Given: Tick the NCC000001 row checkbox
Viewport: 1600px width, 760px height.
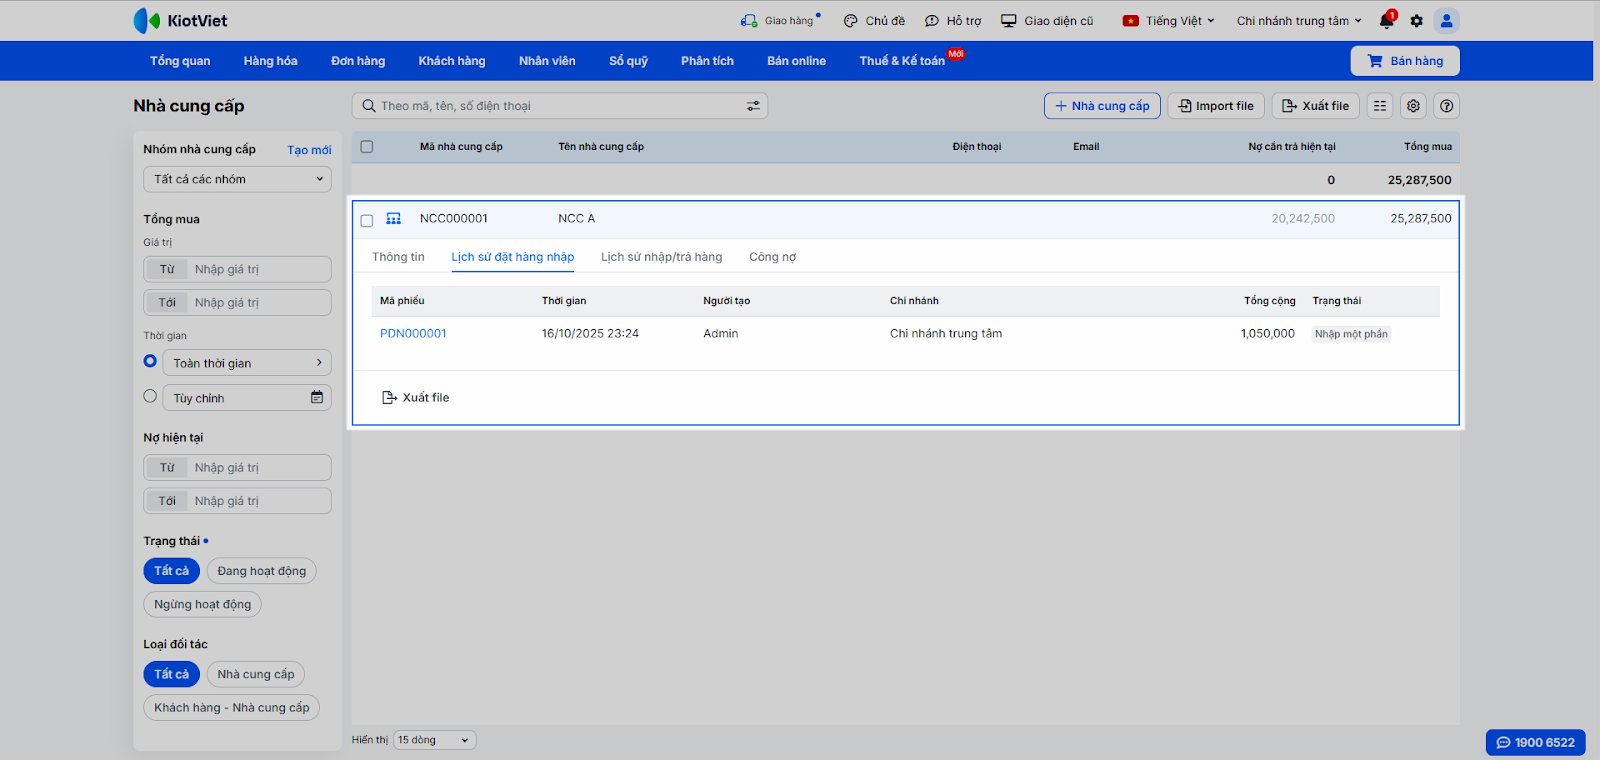Looking at the screenshot, I should pyautogui.click(x=367, y=220).
